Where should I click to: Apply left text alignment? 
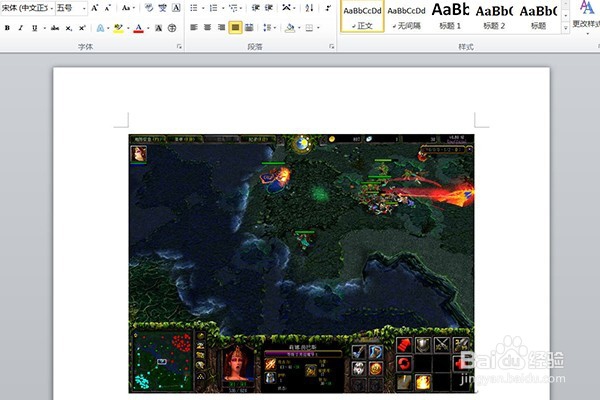coord(194,28)
